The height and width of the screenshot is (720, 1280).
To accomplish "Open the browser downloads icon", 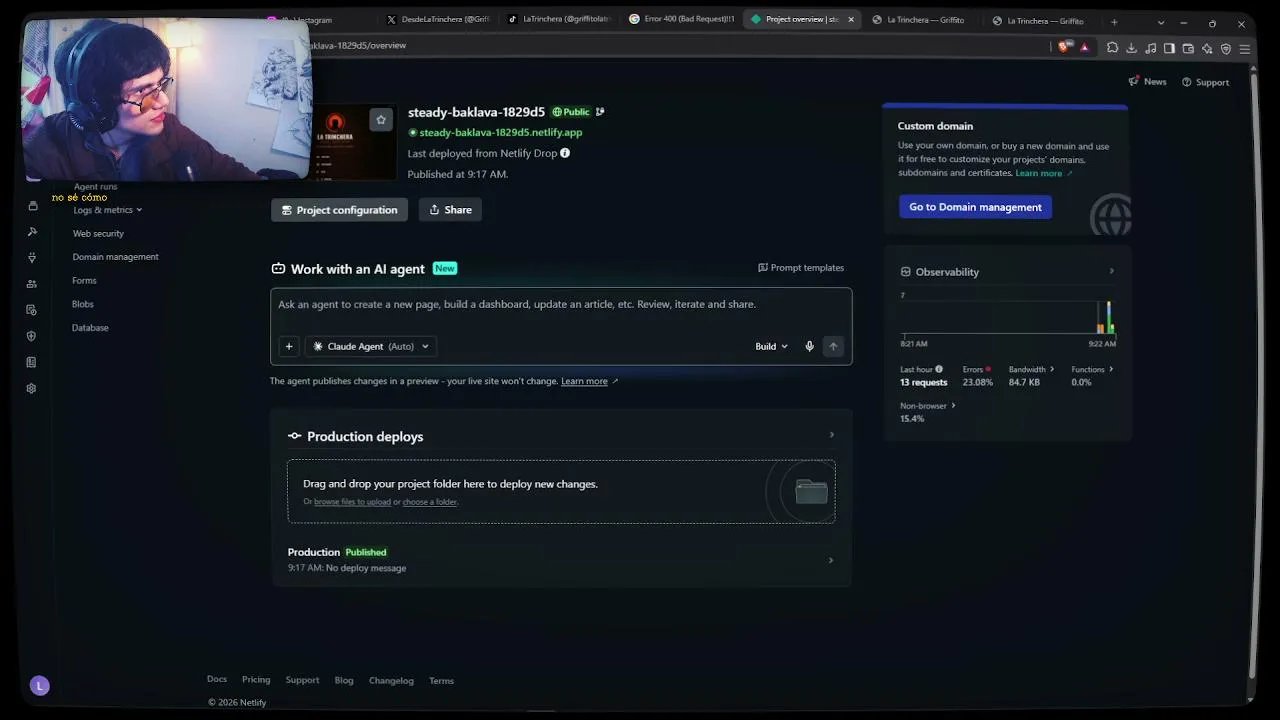I will tap(1131, 48).
